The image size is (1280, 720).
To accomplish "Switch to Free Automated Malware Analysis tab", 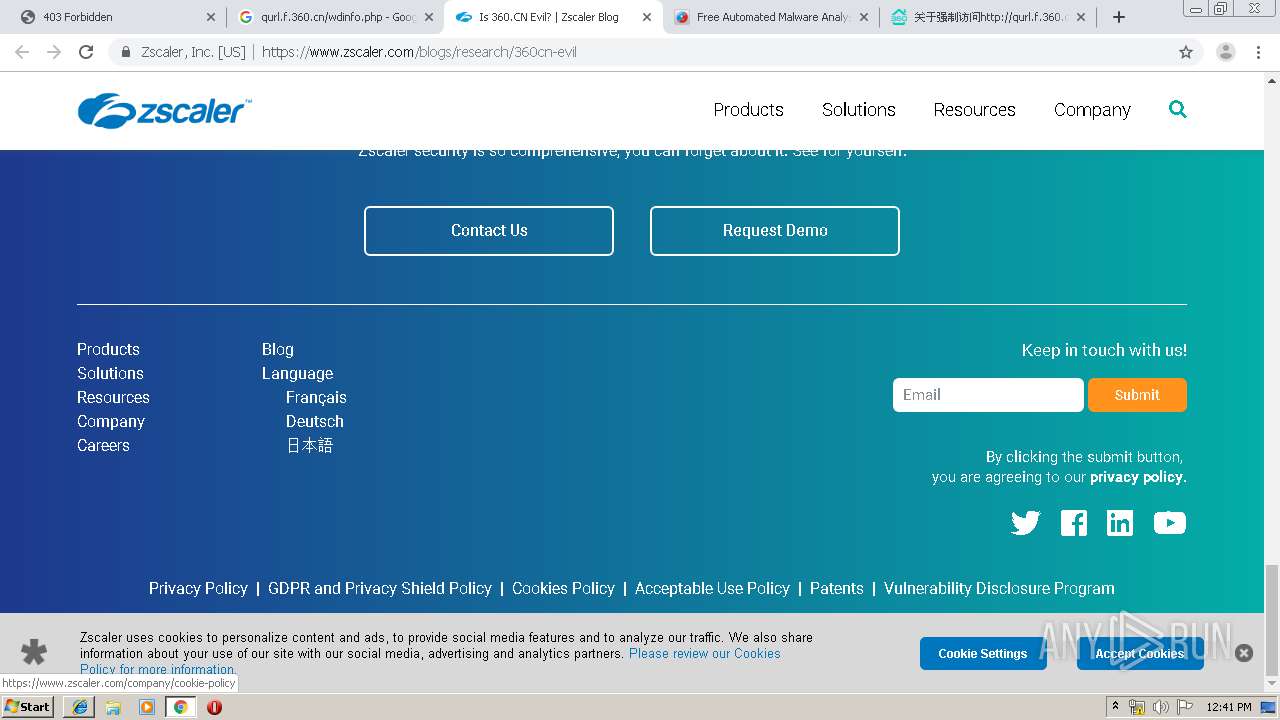I will 771,17.
